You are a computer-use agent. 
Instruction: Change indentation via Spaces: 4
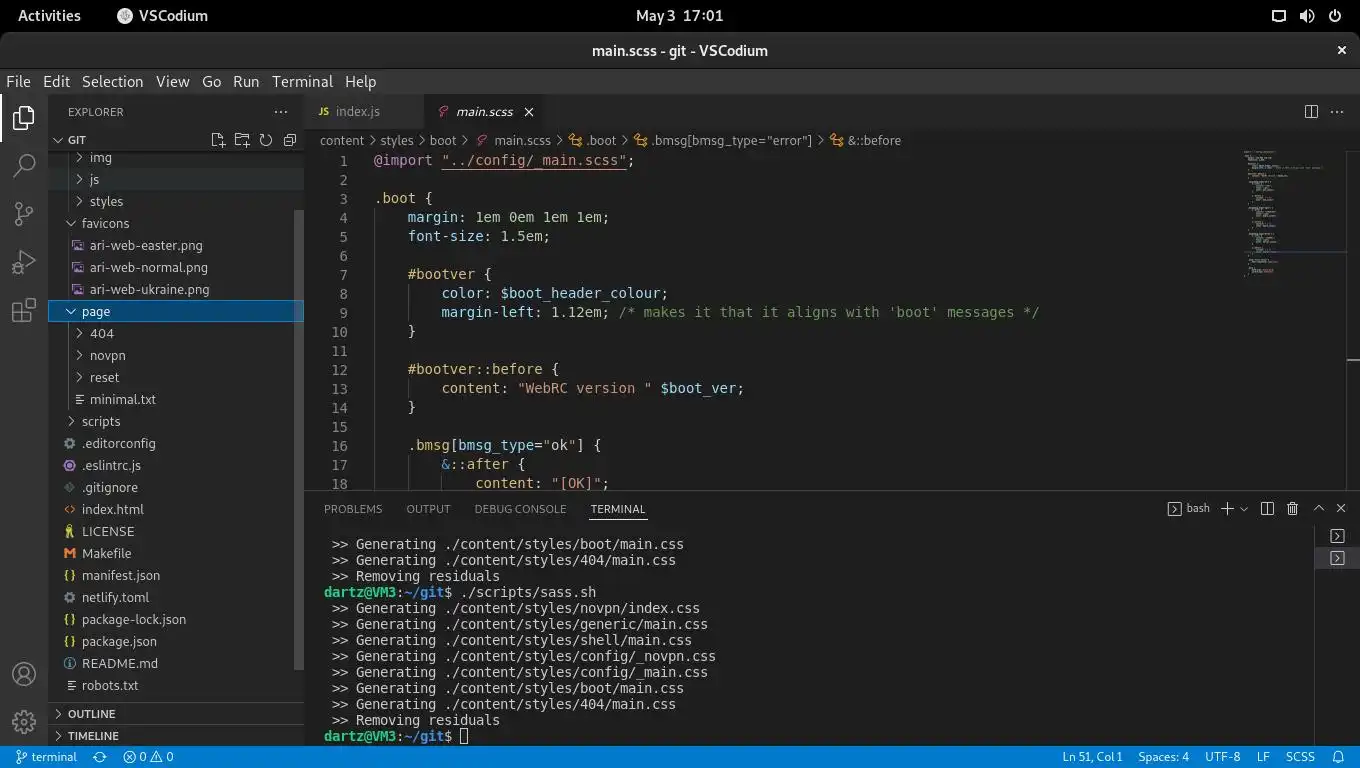tap(1163, 757)
